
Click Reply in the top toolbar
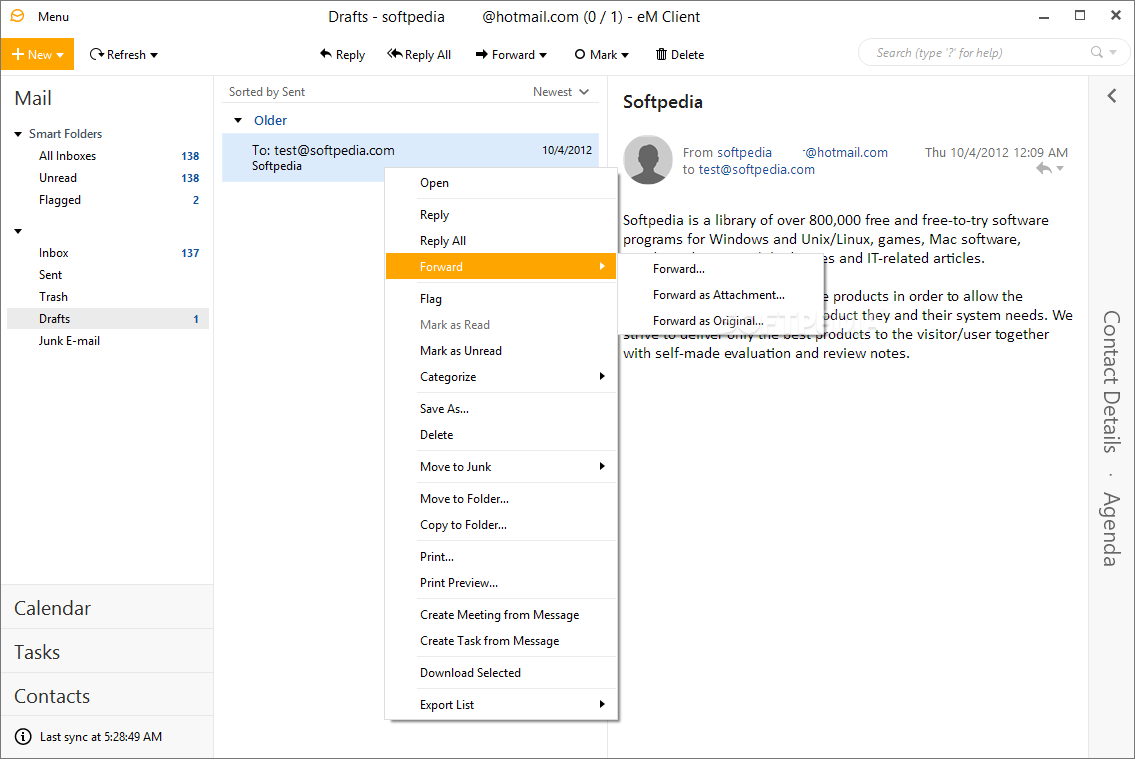pyautogui.click(x=342, y=54)
